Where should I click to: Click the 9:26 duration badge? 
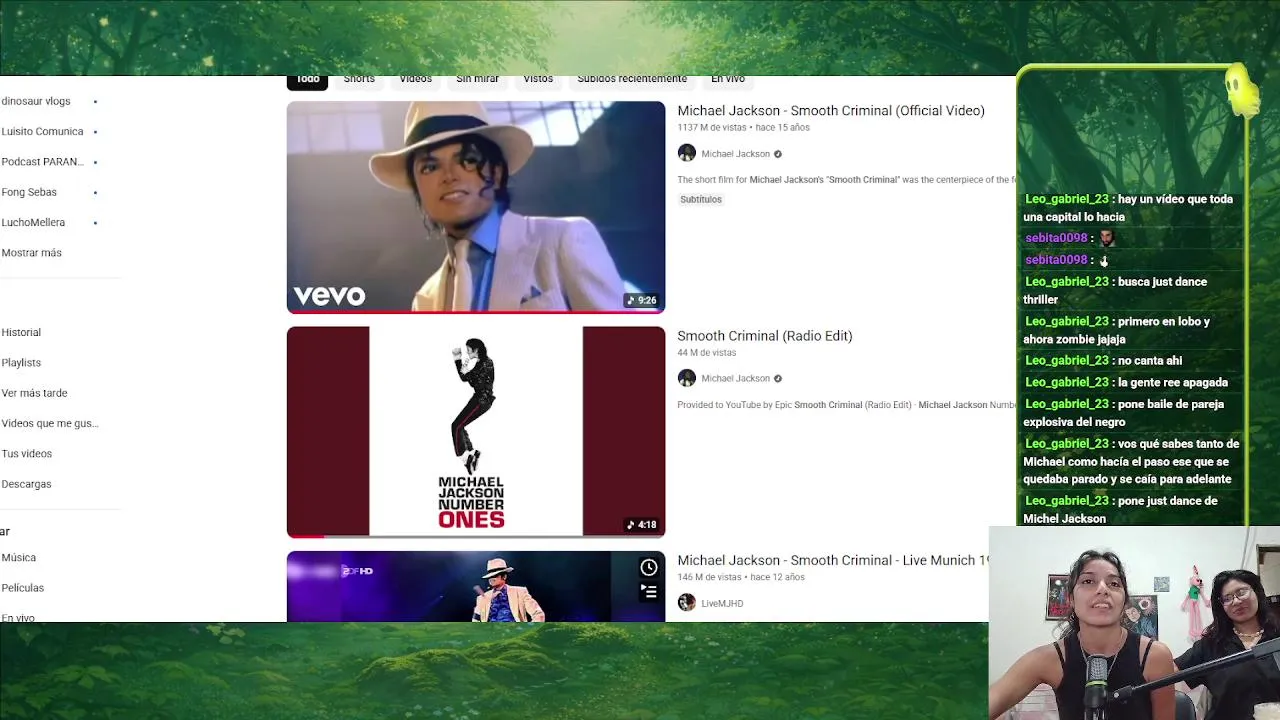click(642, 300)
